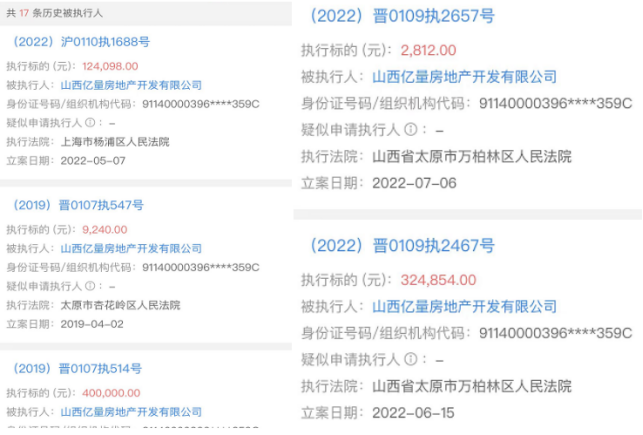The height and width of the screenshot is (435, 643).
Task: Open case link (2022)晋0109执2467号
Action: point(402,246)
